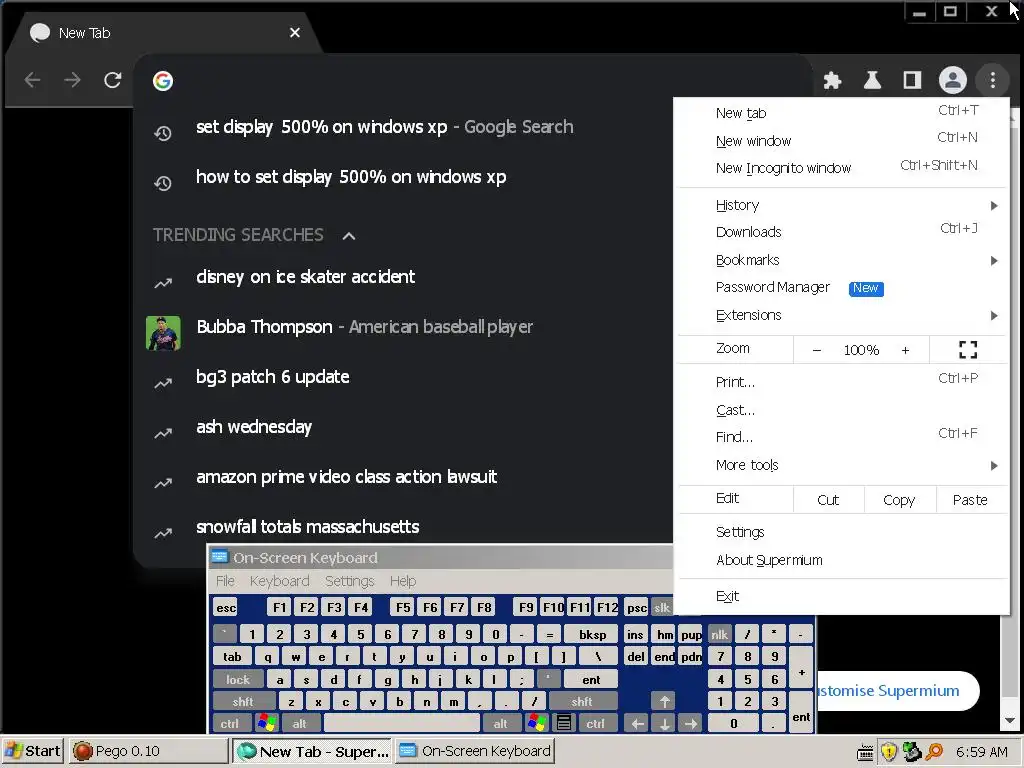
Task: Click the Customise Supermium button
Action: [897, 691]
